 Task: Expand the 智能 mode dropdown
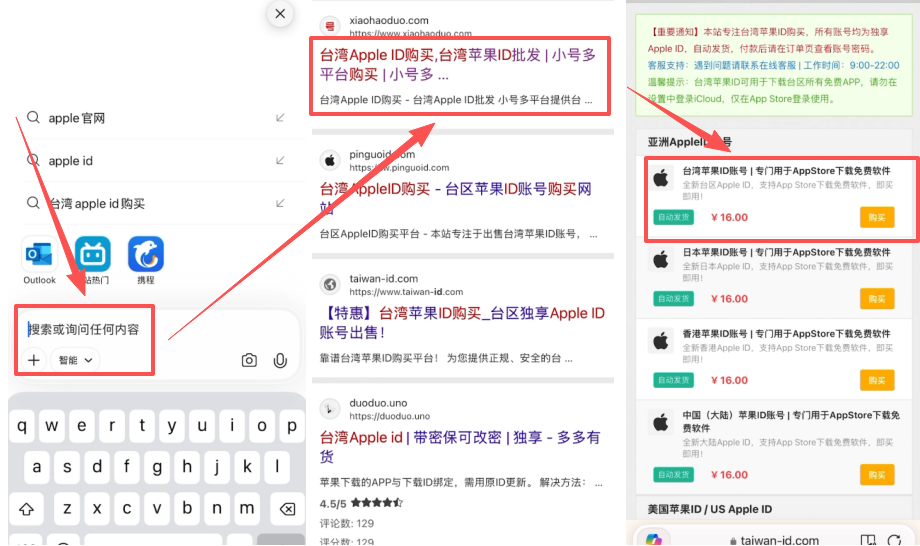tap(75, 360)
